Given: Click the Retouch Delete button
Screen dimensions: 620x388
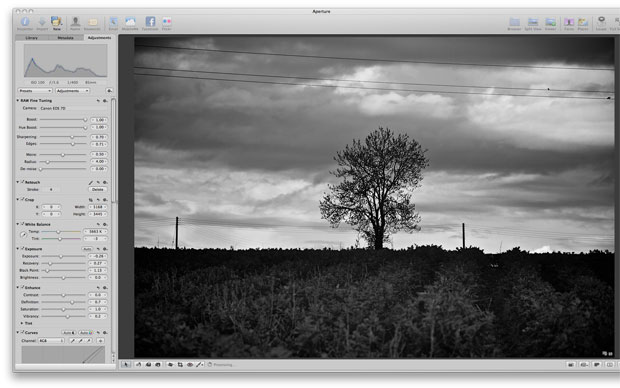Looking at the screenshot, I should click(98, 189).
